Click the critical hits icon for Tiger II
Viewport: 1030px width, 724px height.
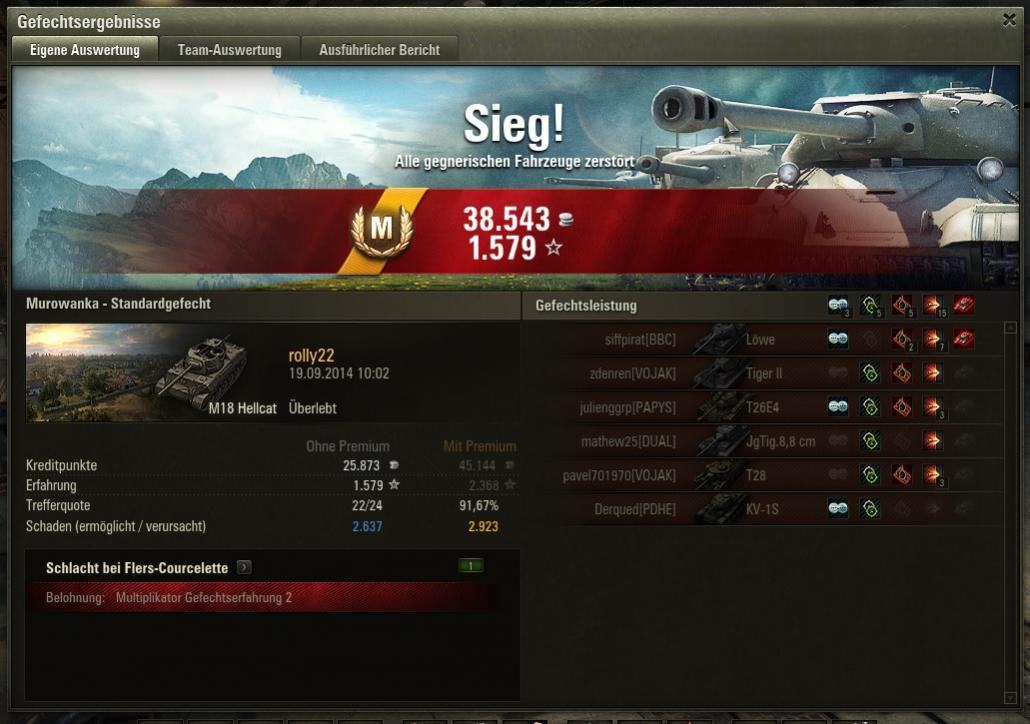point(901,373)
